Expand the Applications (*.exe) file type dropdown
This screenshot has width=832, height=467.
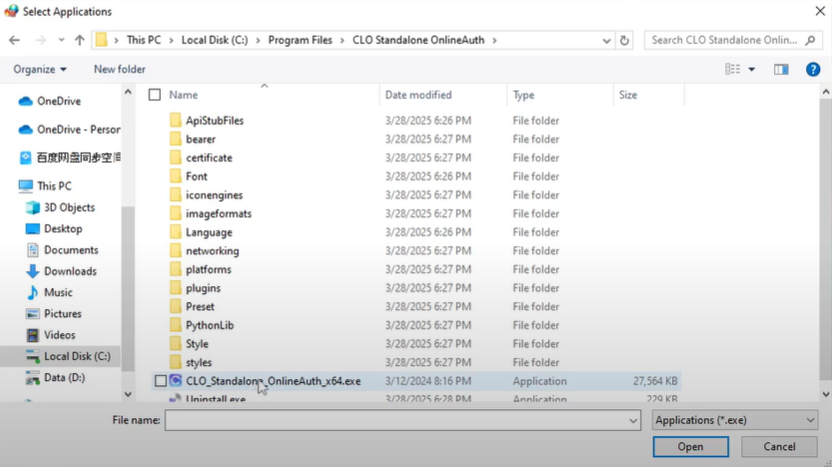pos(734,421)
